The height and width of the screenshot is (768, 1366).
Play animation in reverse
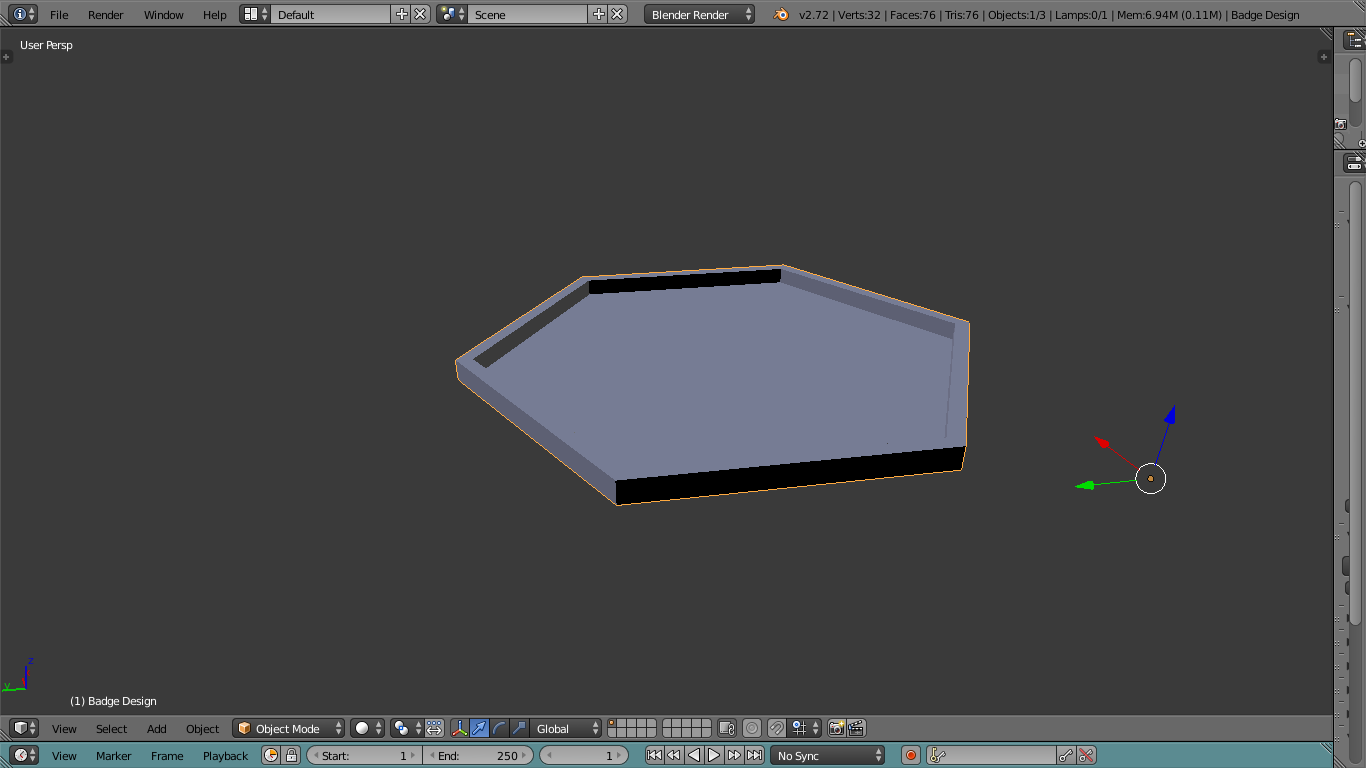click(x=694, y=755)
